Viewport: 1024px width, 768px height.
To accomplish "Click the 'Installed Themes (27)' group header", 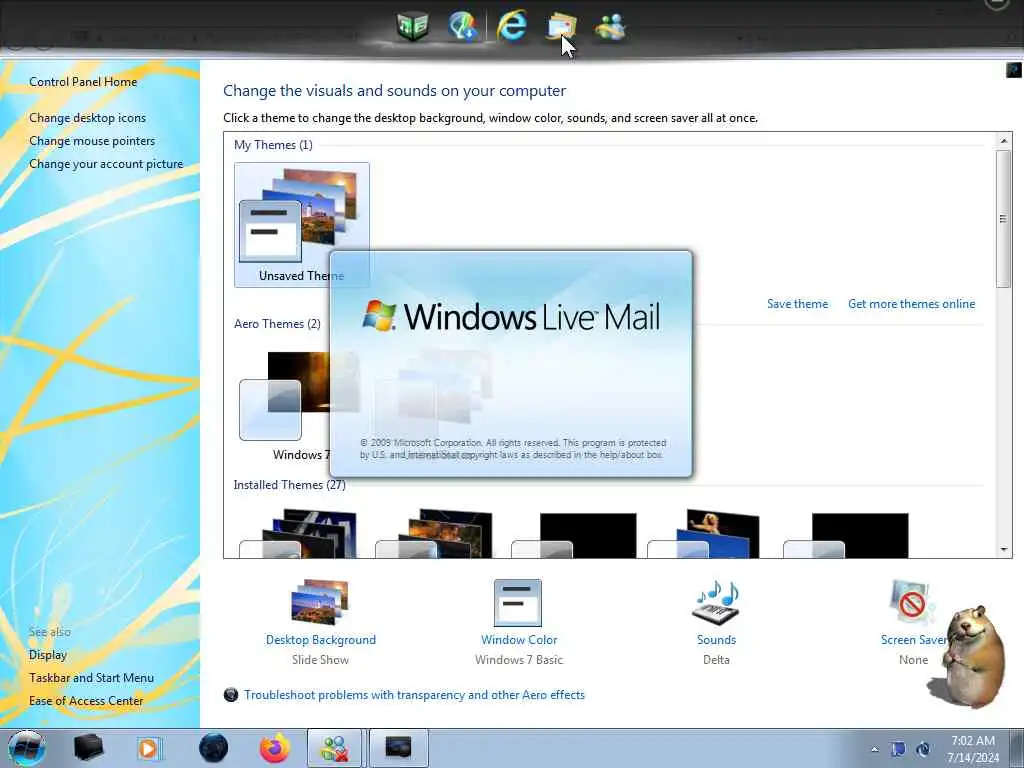I will coord(290,485).
